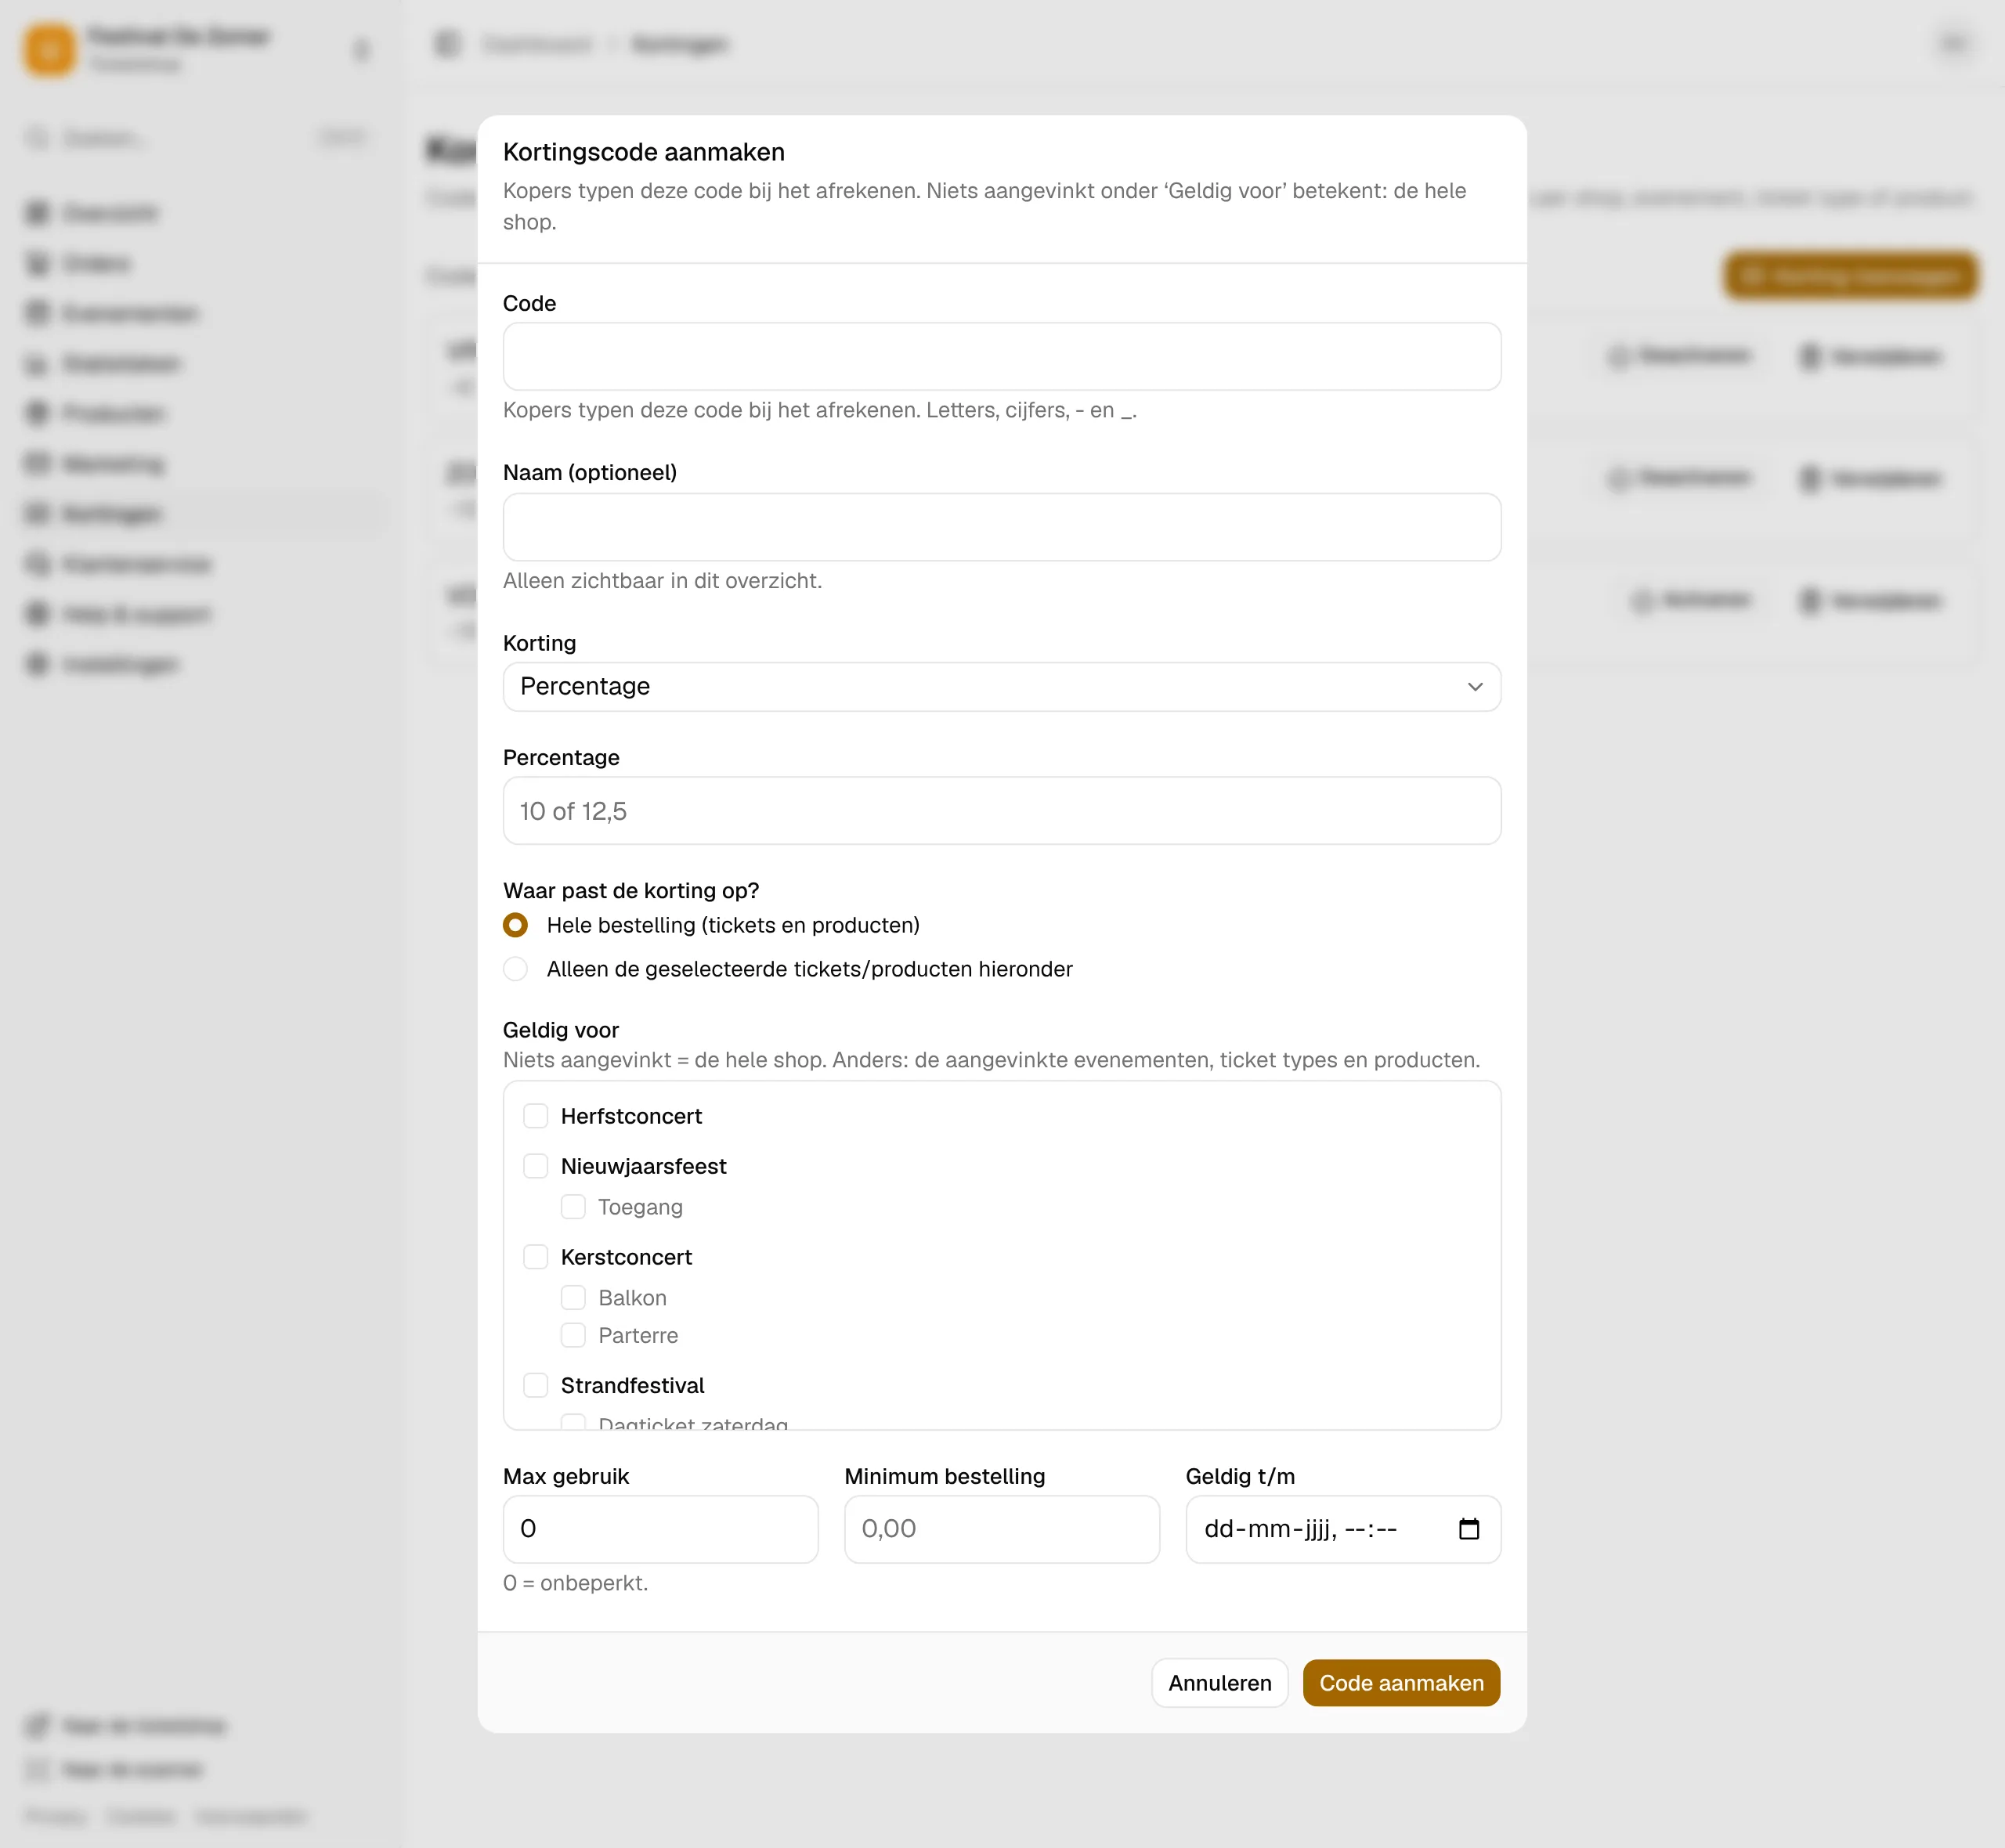Image resolution: width=2005 pixels, height=1848 pixels.
Task: Click the Code input field
Action: click(x=1002, y=357)
